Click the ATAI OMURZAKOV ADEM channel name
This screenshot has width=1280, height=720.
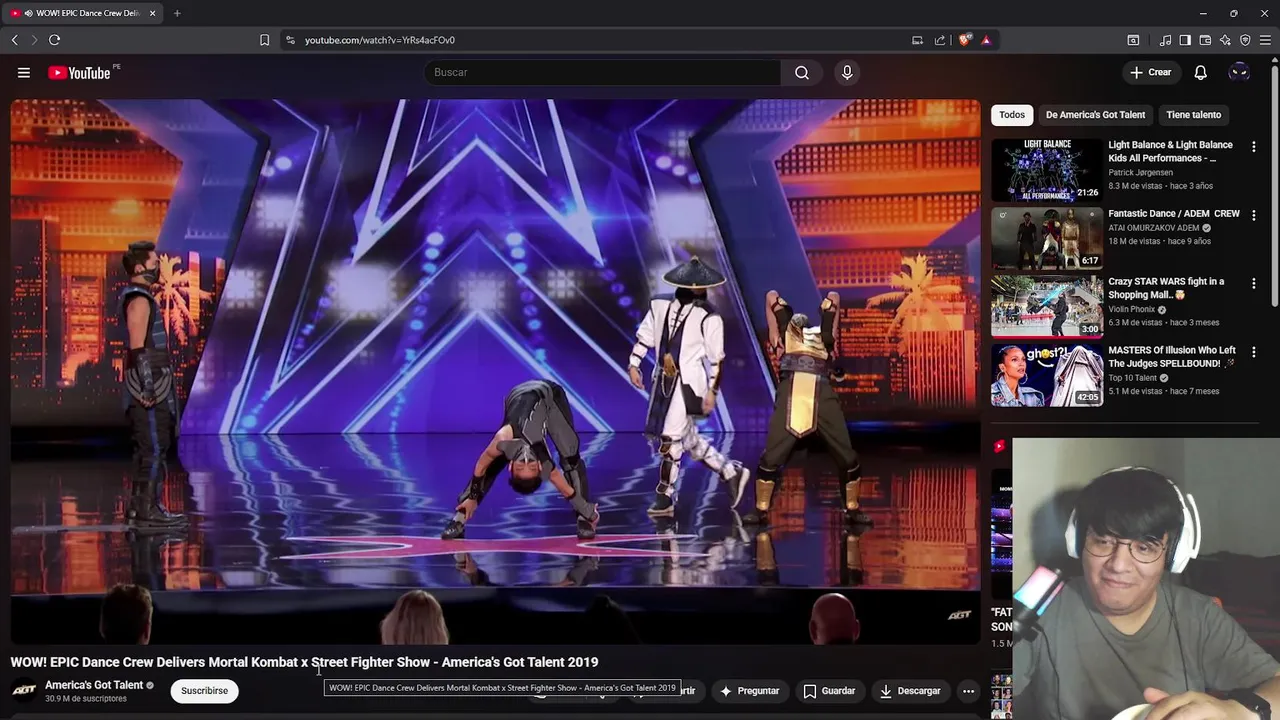click(1153, 228)
